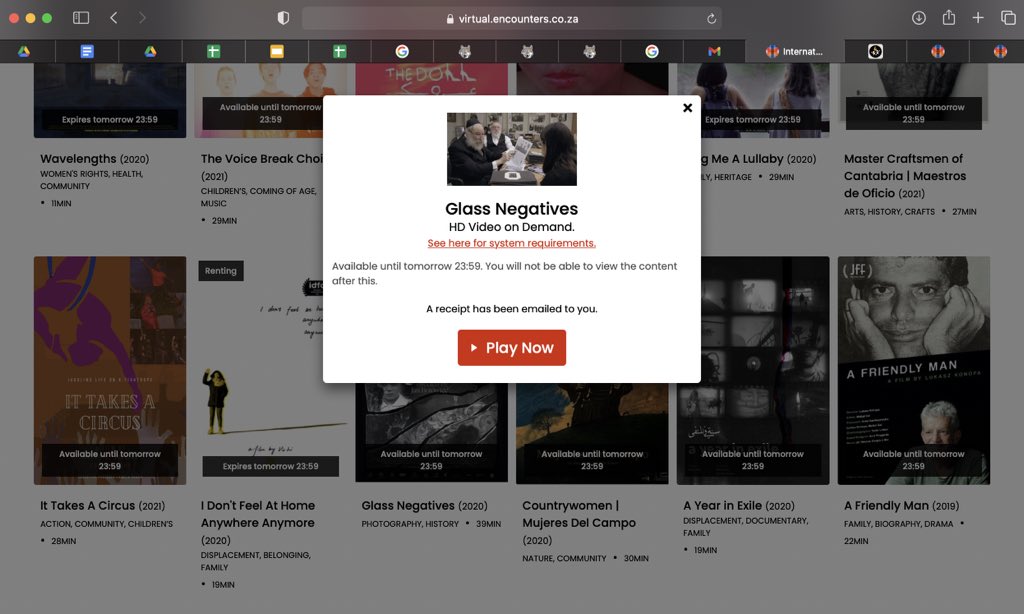The image size is (1024, 614).
Task: Reload the page with refresh icon
Action: [x=711, y=18]
